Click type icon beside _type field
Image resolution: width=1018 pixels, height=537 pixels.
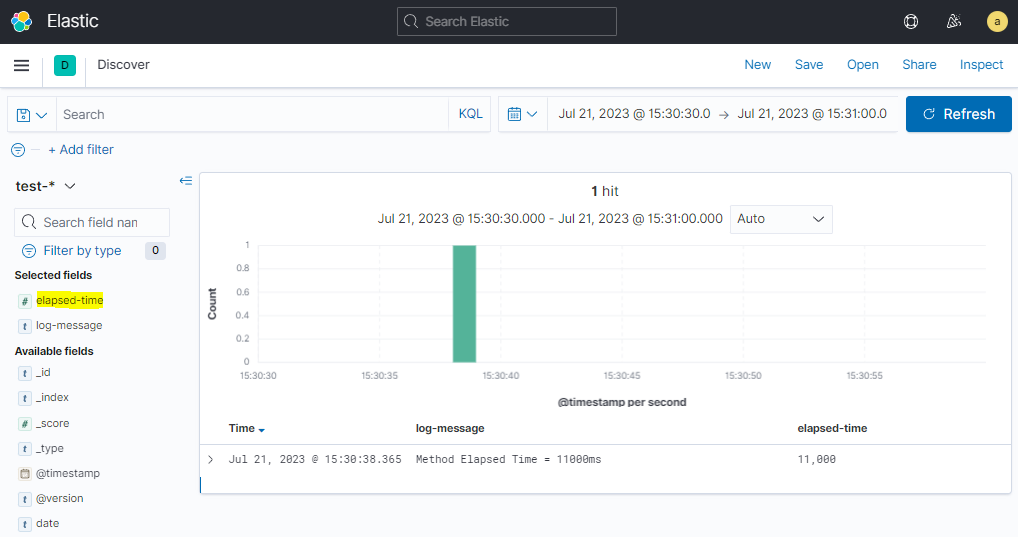tap(25, 449)
